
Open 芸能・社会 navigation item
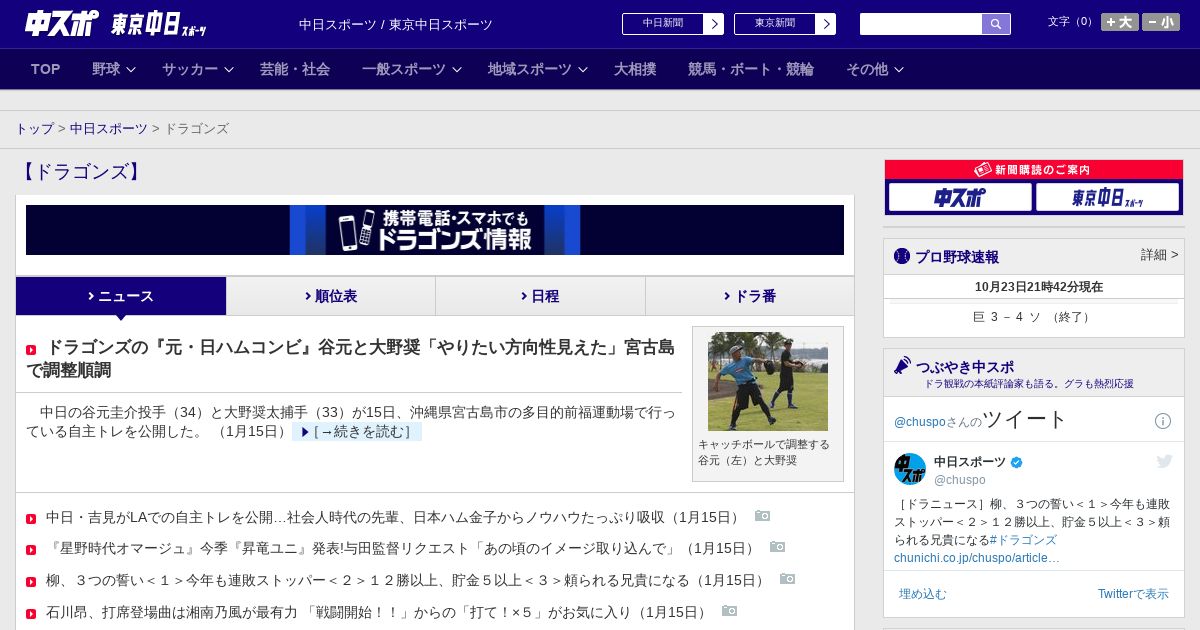[295, 69]
